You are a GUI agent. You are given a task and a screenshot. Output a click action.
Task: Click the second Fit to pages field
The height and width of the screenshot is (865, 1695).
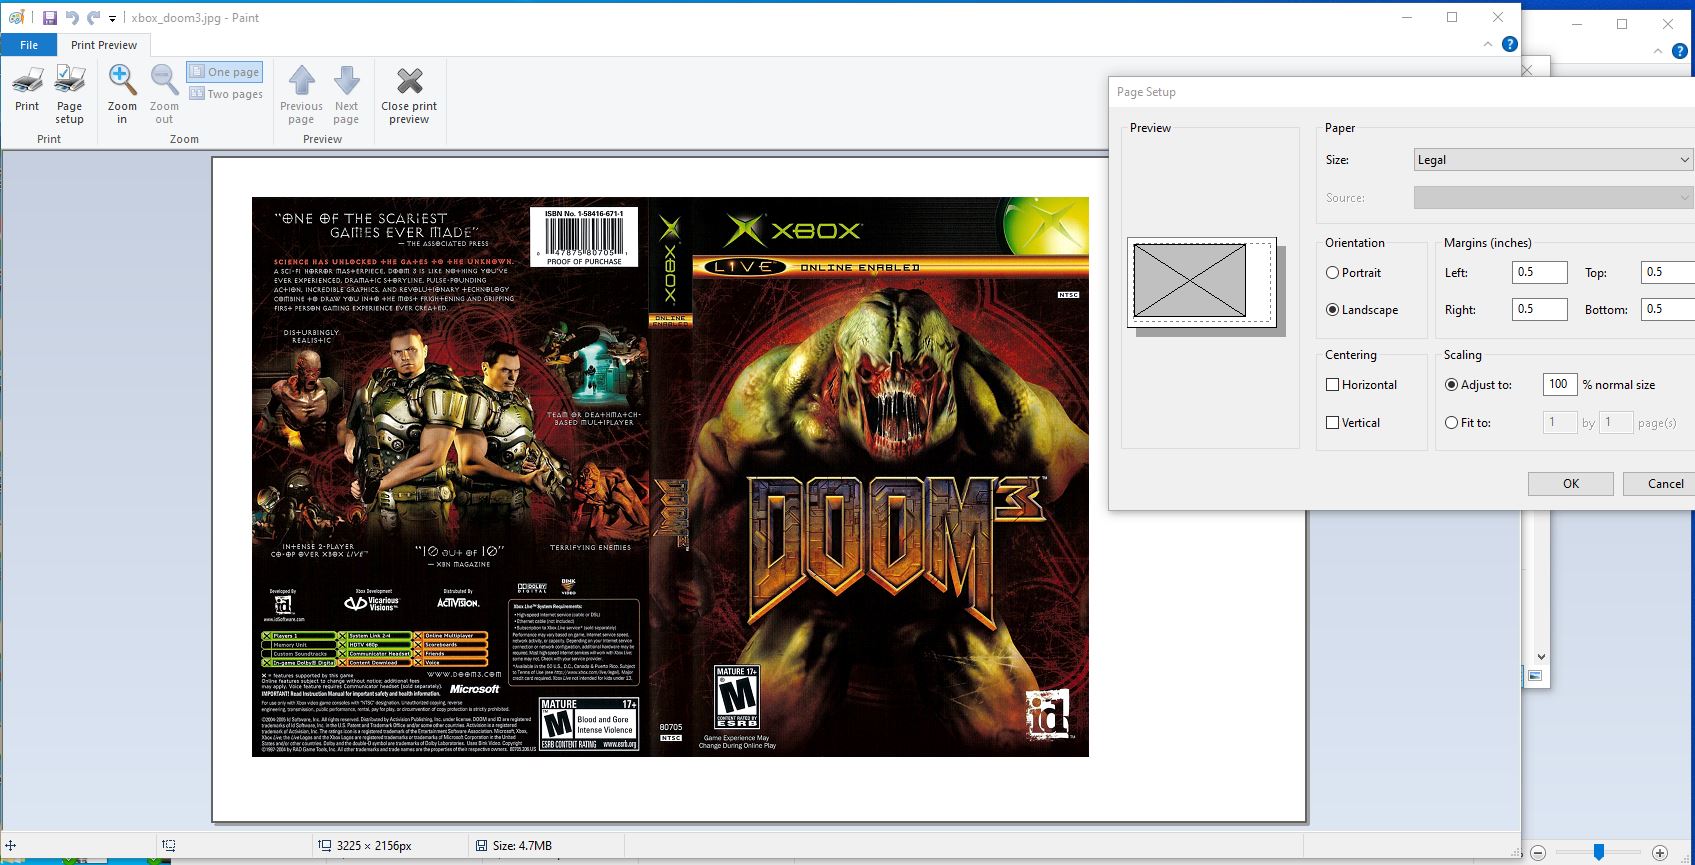pos(1616,422)
